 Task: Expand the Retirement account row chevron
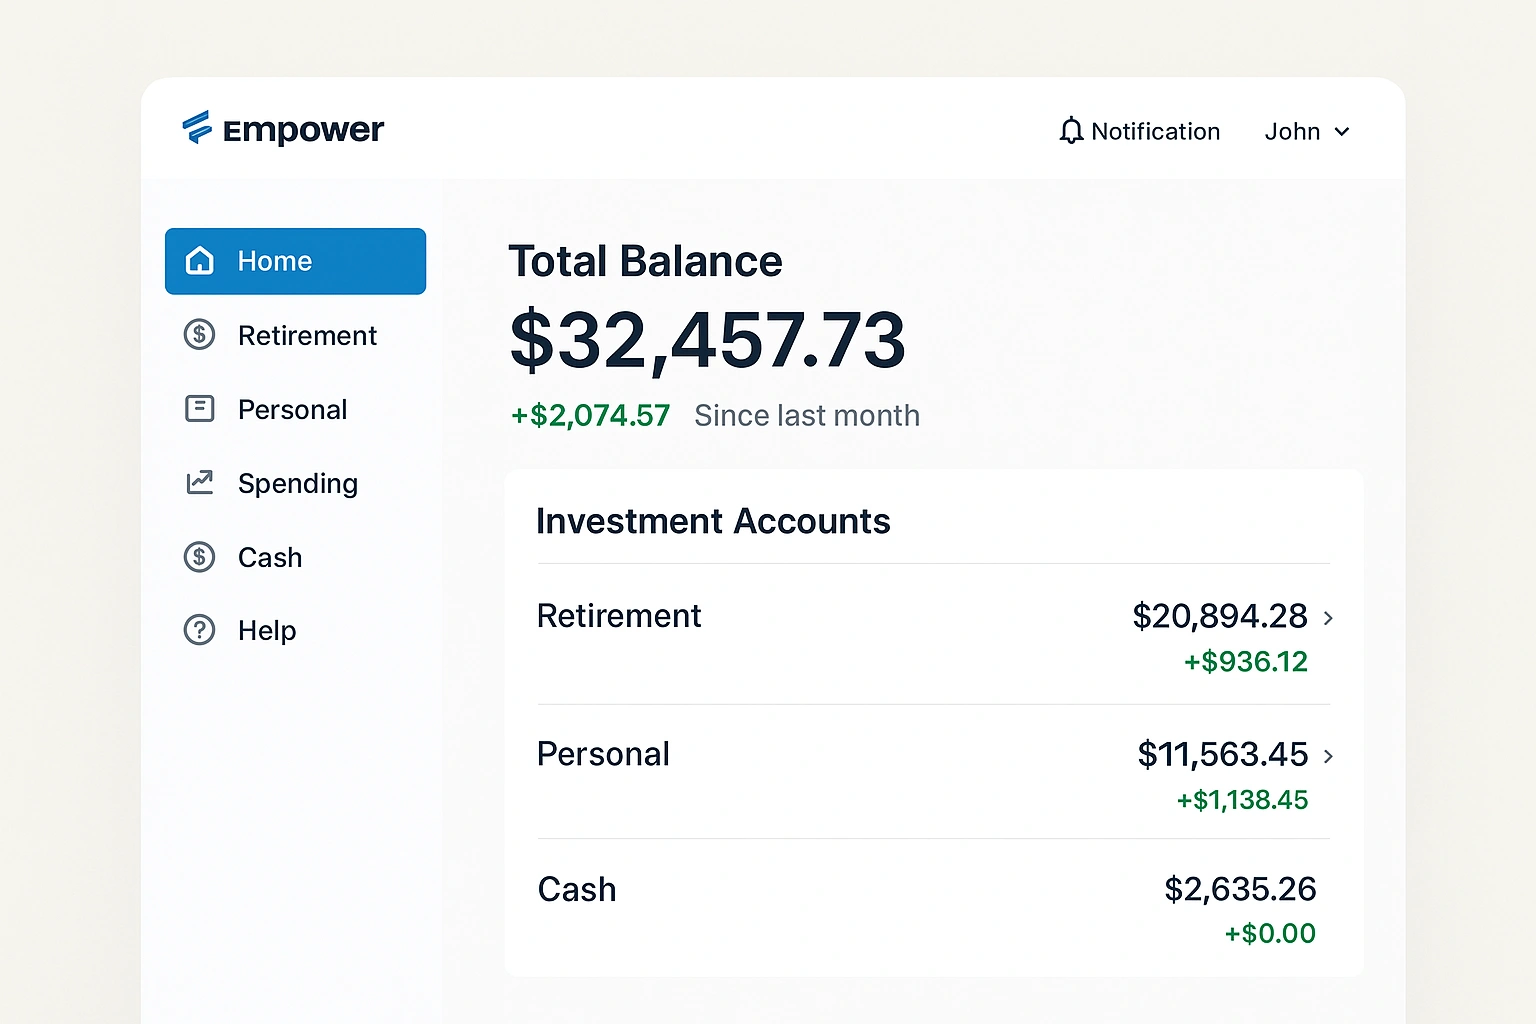tap(1329, 619)
